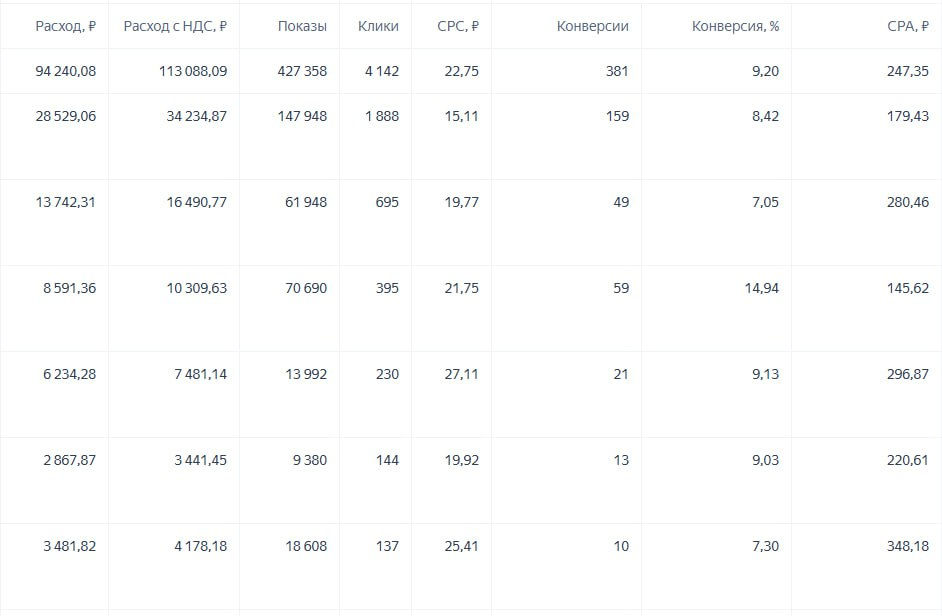Image resolution: width=942 pixels, height=616 pixels.
Task: Select the 381 conversions cell
Action: (617, 71)
